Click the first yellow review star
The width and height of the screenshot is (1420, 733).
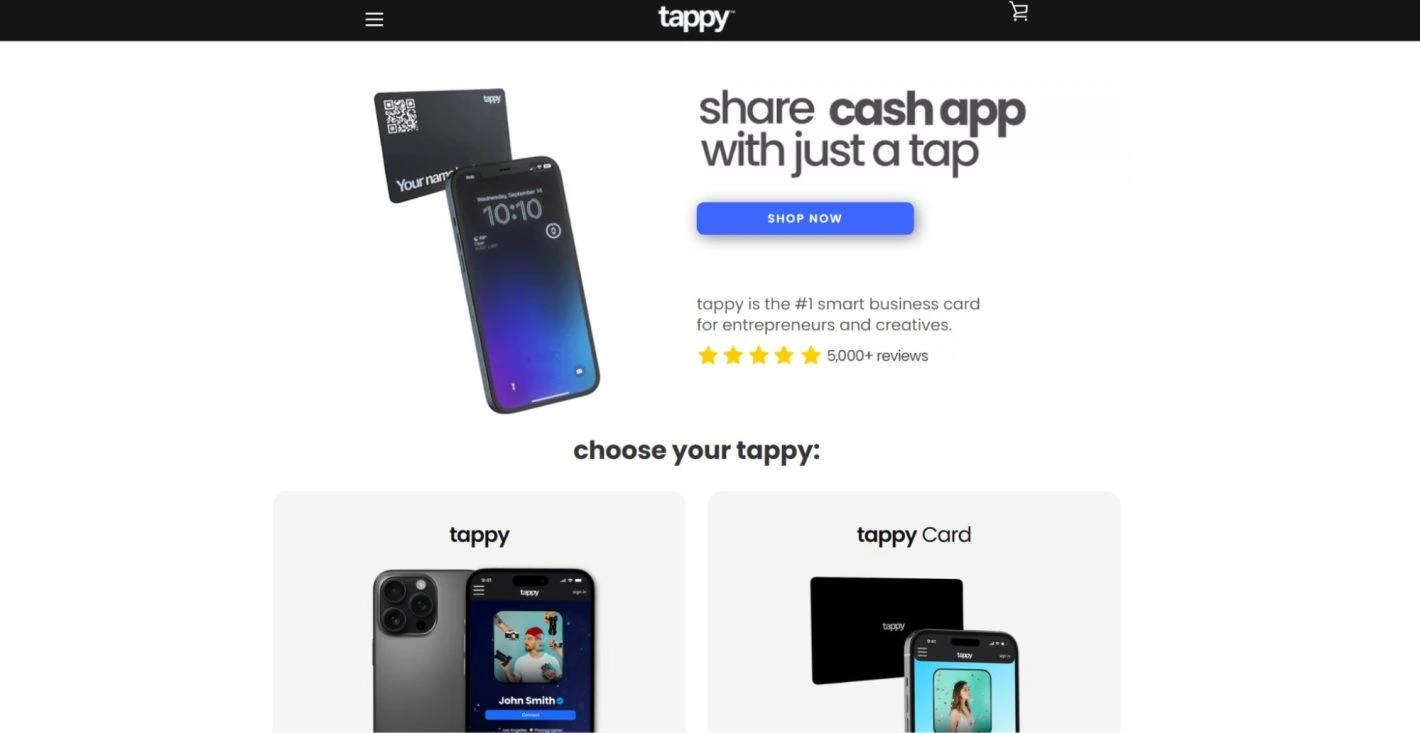(708, 355)
